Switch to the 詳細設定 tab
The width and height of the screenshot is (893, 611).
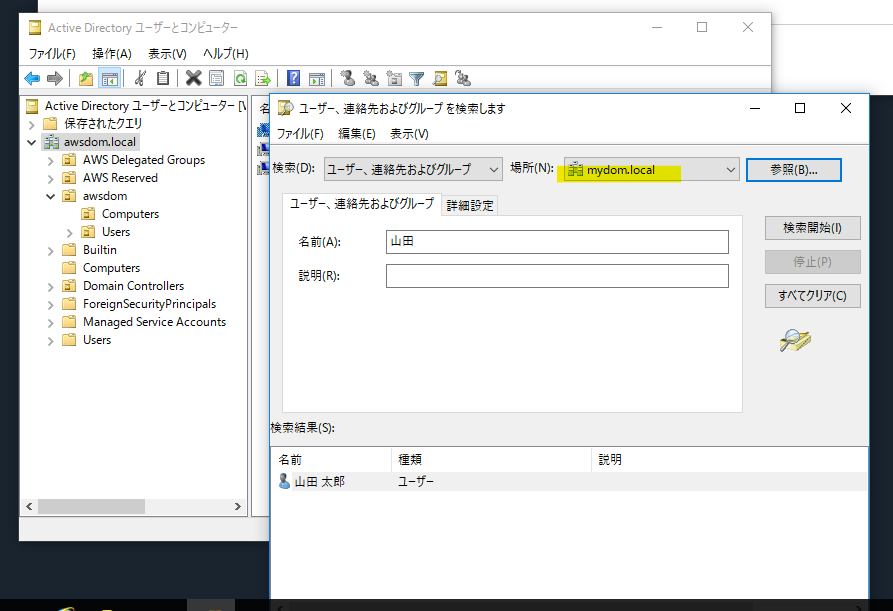point(469,205)
